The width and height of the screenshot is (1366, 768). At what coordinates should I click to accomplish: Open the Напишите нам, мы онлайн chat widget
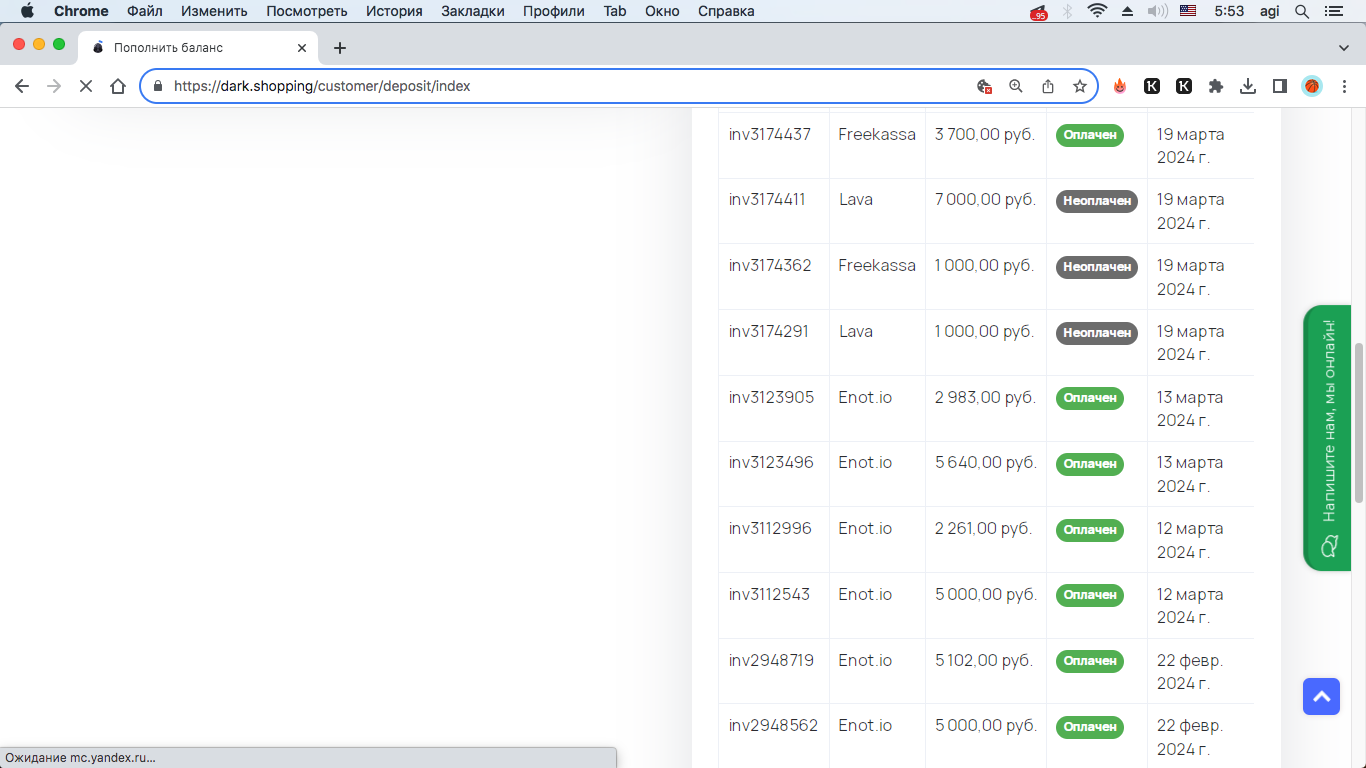[1328, 438]
